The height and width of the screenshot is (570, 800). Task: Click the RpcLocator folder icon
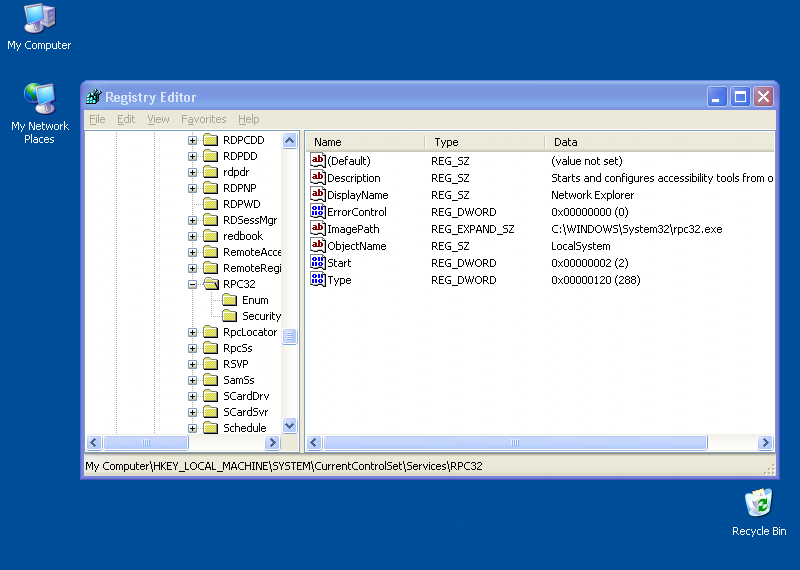click(x=211, y=332)
